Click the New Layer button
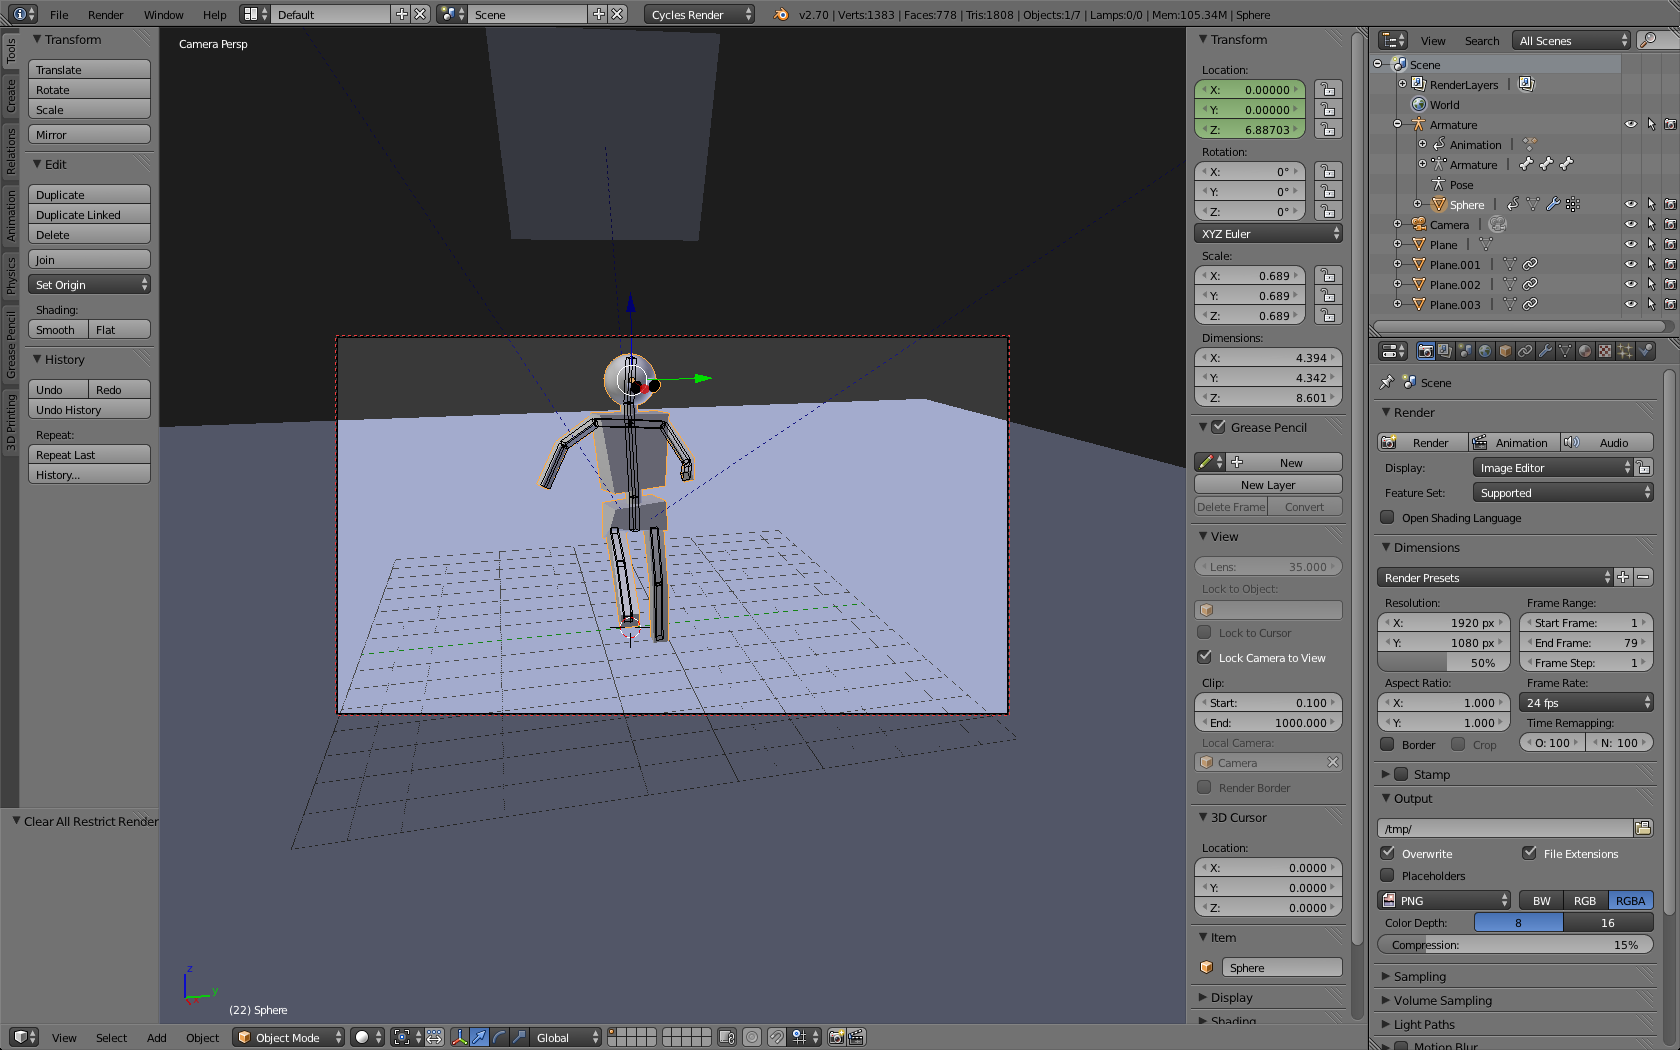Viewport: 1680px width, 1050px height. pyautogui.click(x=1268, y=485)
